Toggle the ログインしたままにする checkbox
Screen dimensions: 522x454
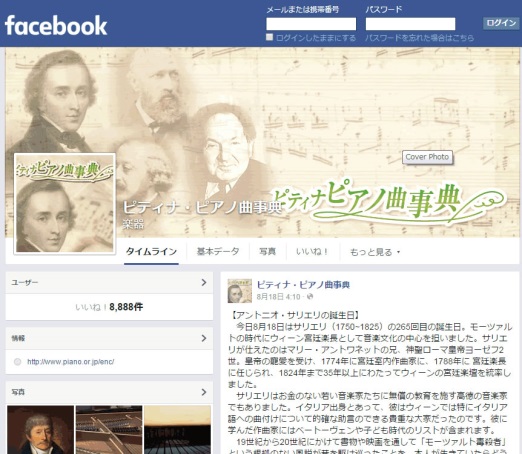(269, 37)
